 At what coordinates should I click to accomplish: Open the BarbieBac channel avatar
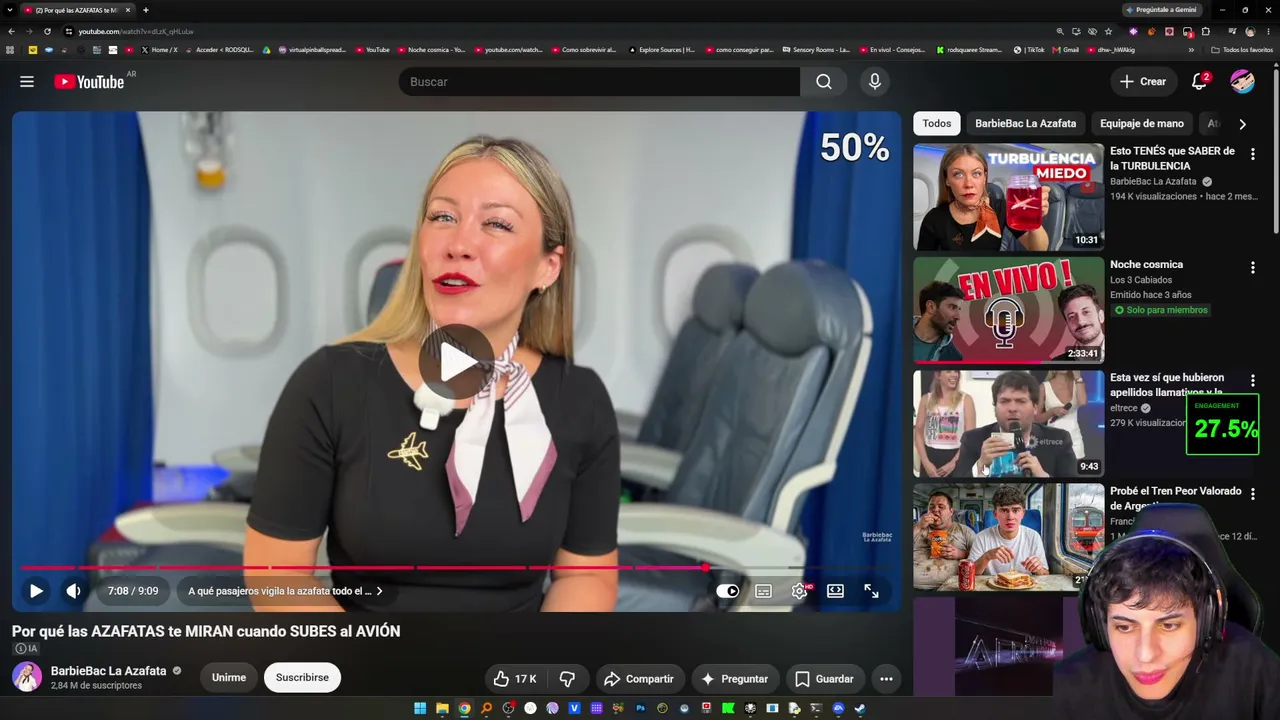pos(27,677)
